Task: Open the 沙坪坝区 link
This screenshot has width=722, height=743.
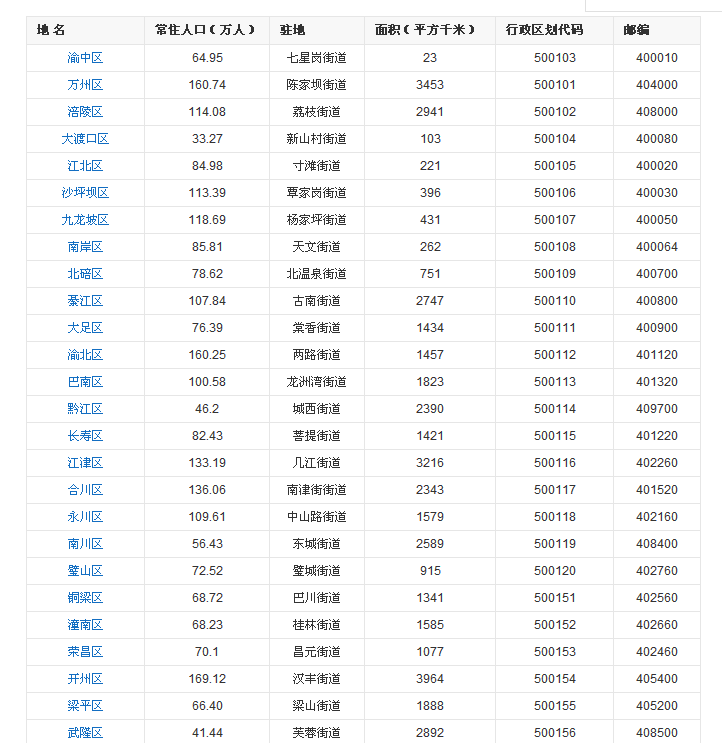Action: click(x=85, y=193)
